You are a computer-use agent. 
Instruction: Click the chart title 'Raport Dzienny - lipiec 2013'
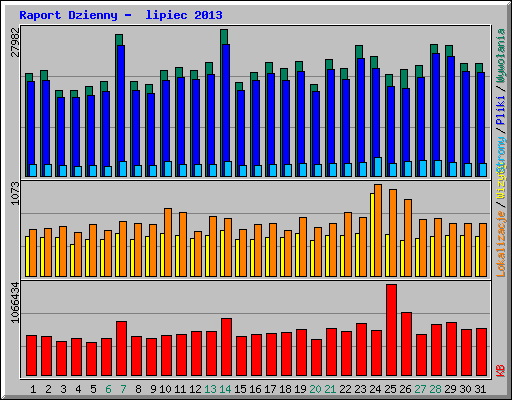pos(121,15)
